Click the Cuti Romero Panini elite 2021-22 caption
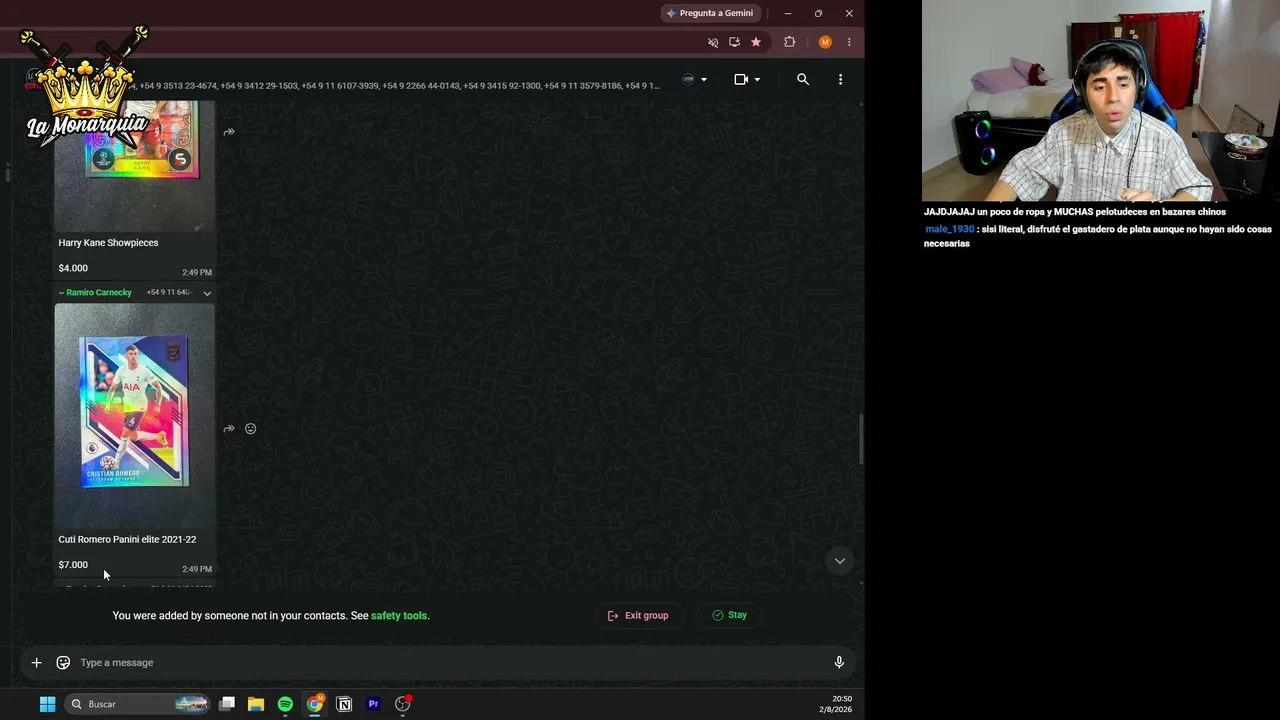This screenshot has width=1280, height=720. coord(127,540)
